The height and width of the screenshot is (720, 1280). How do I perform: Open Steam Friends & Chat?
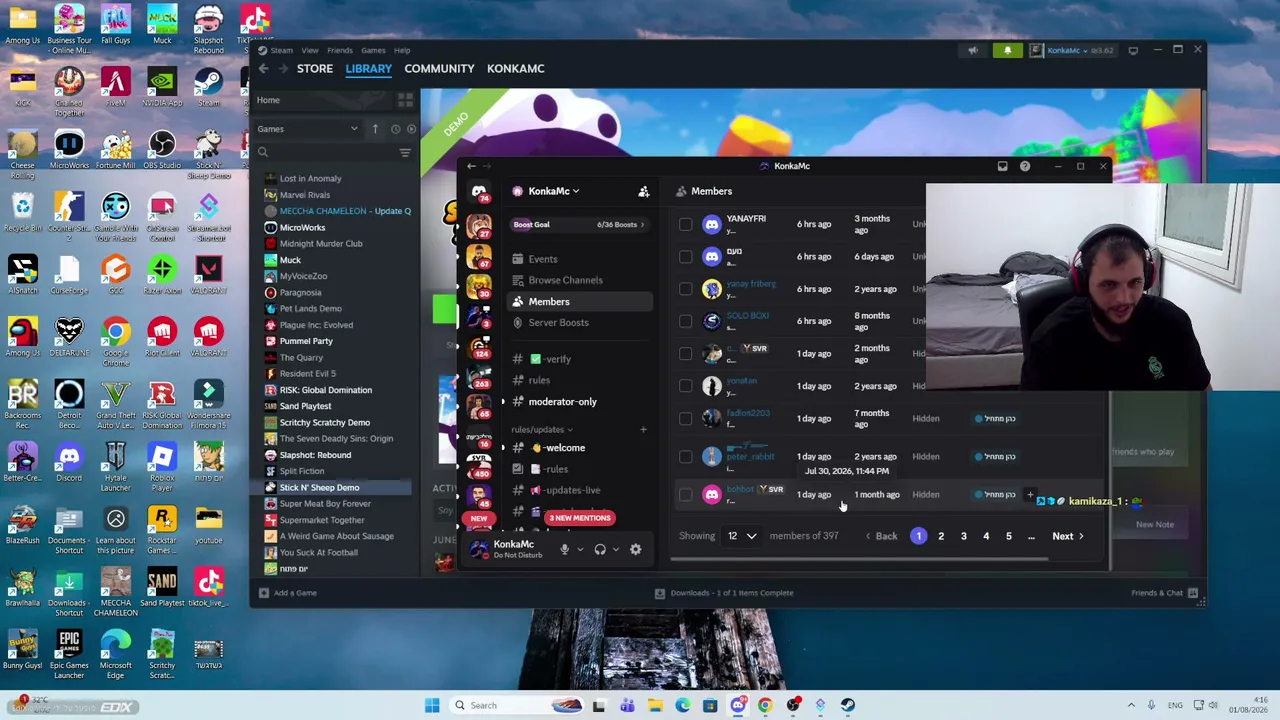point(1163,593)
